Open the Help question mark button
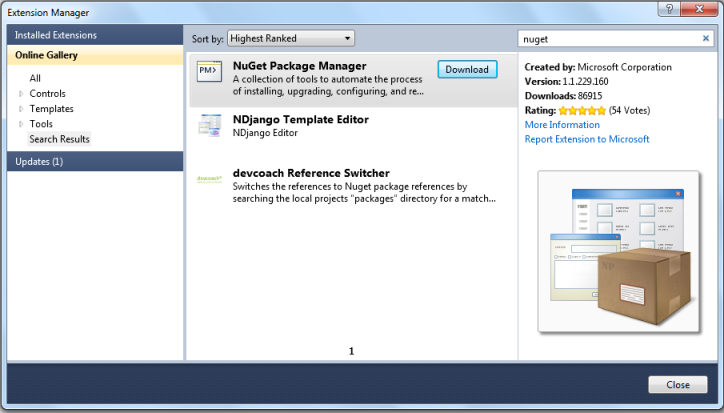 click(x=665, y=9)
